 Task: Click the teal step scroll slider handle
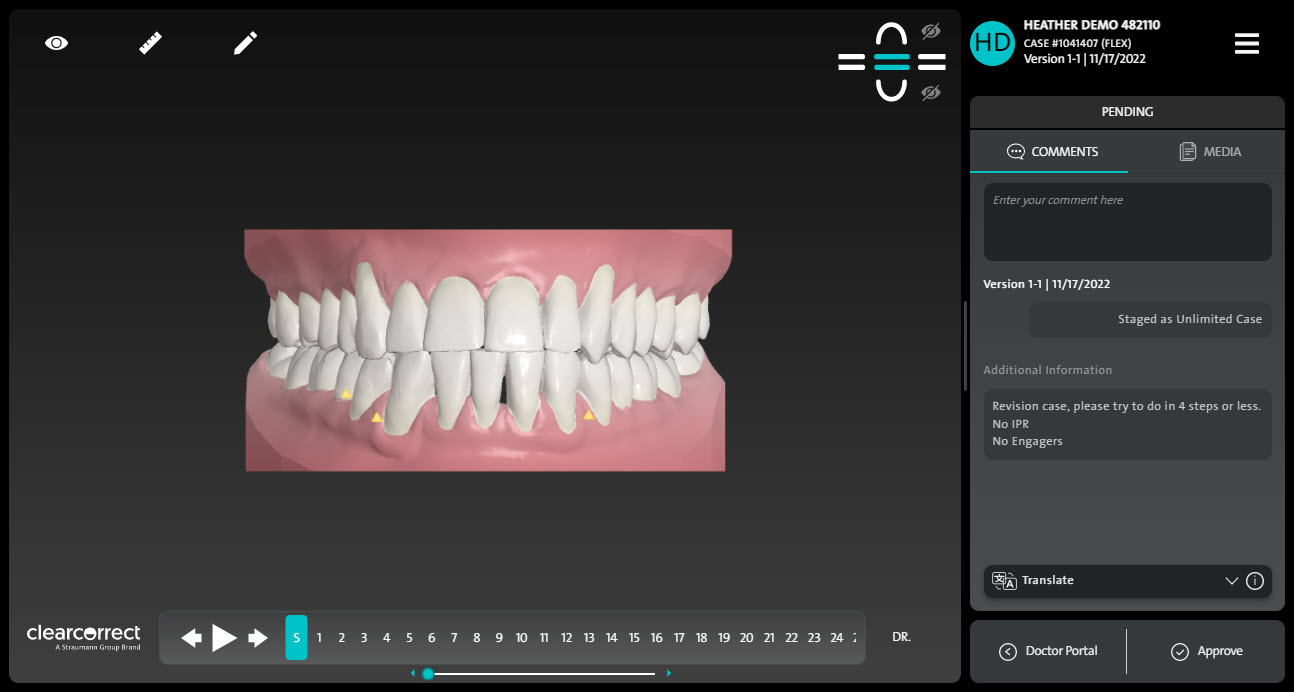pos(428,674)
